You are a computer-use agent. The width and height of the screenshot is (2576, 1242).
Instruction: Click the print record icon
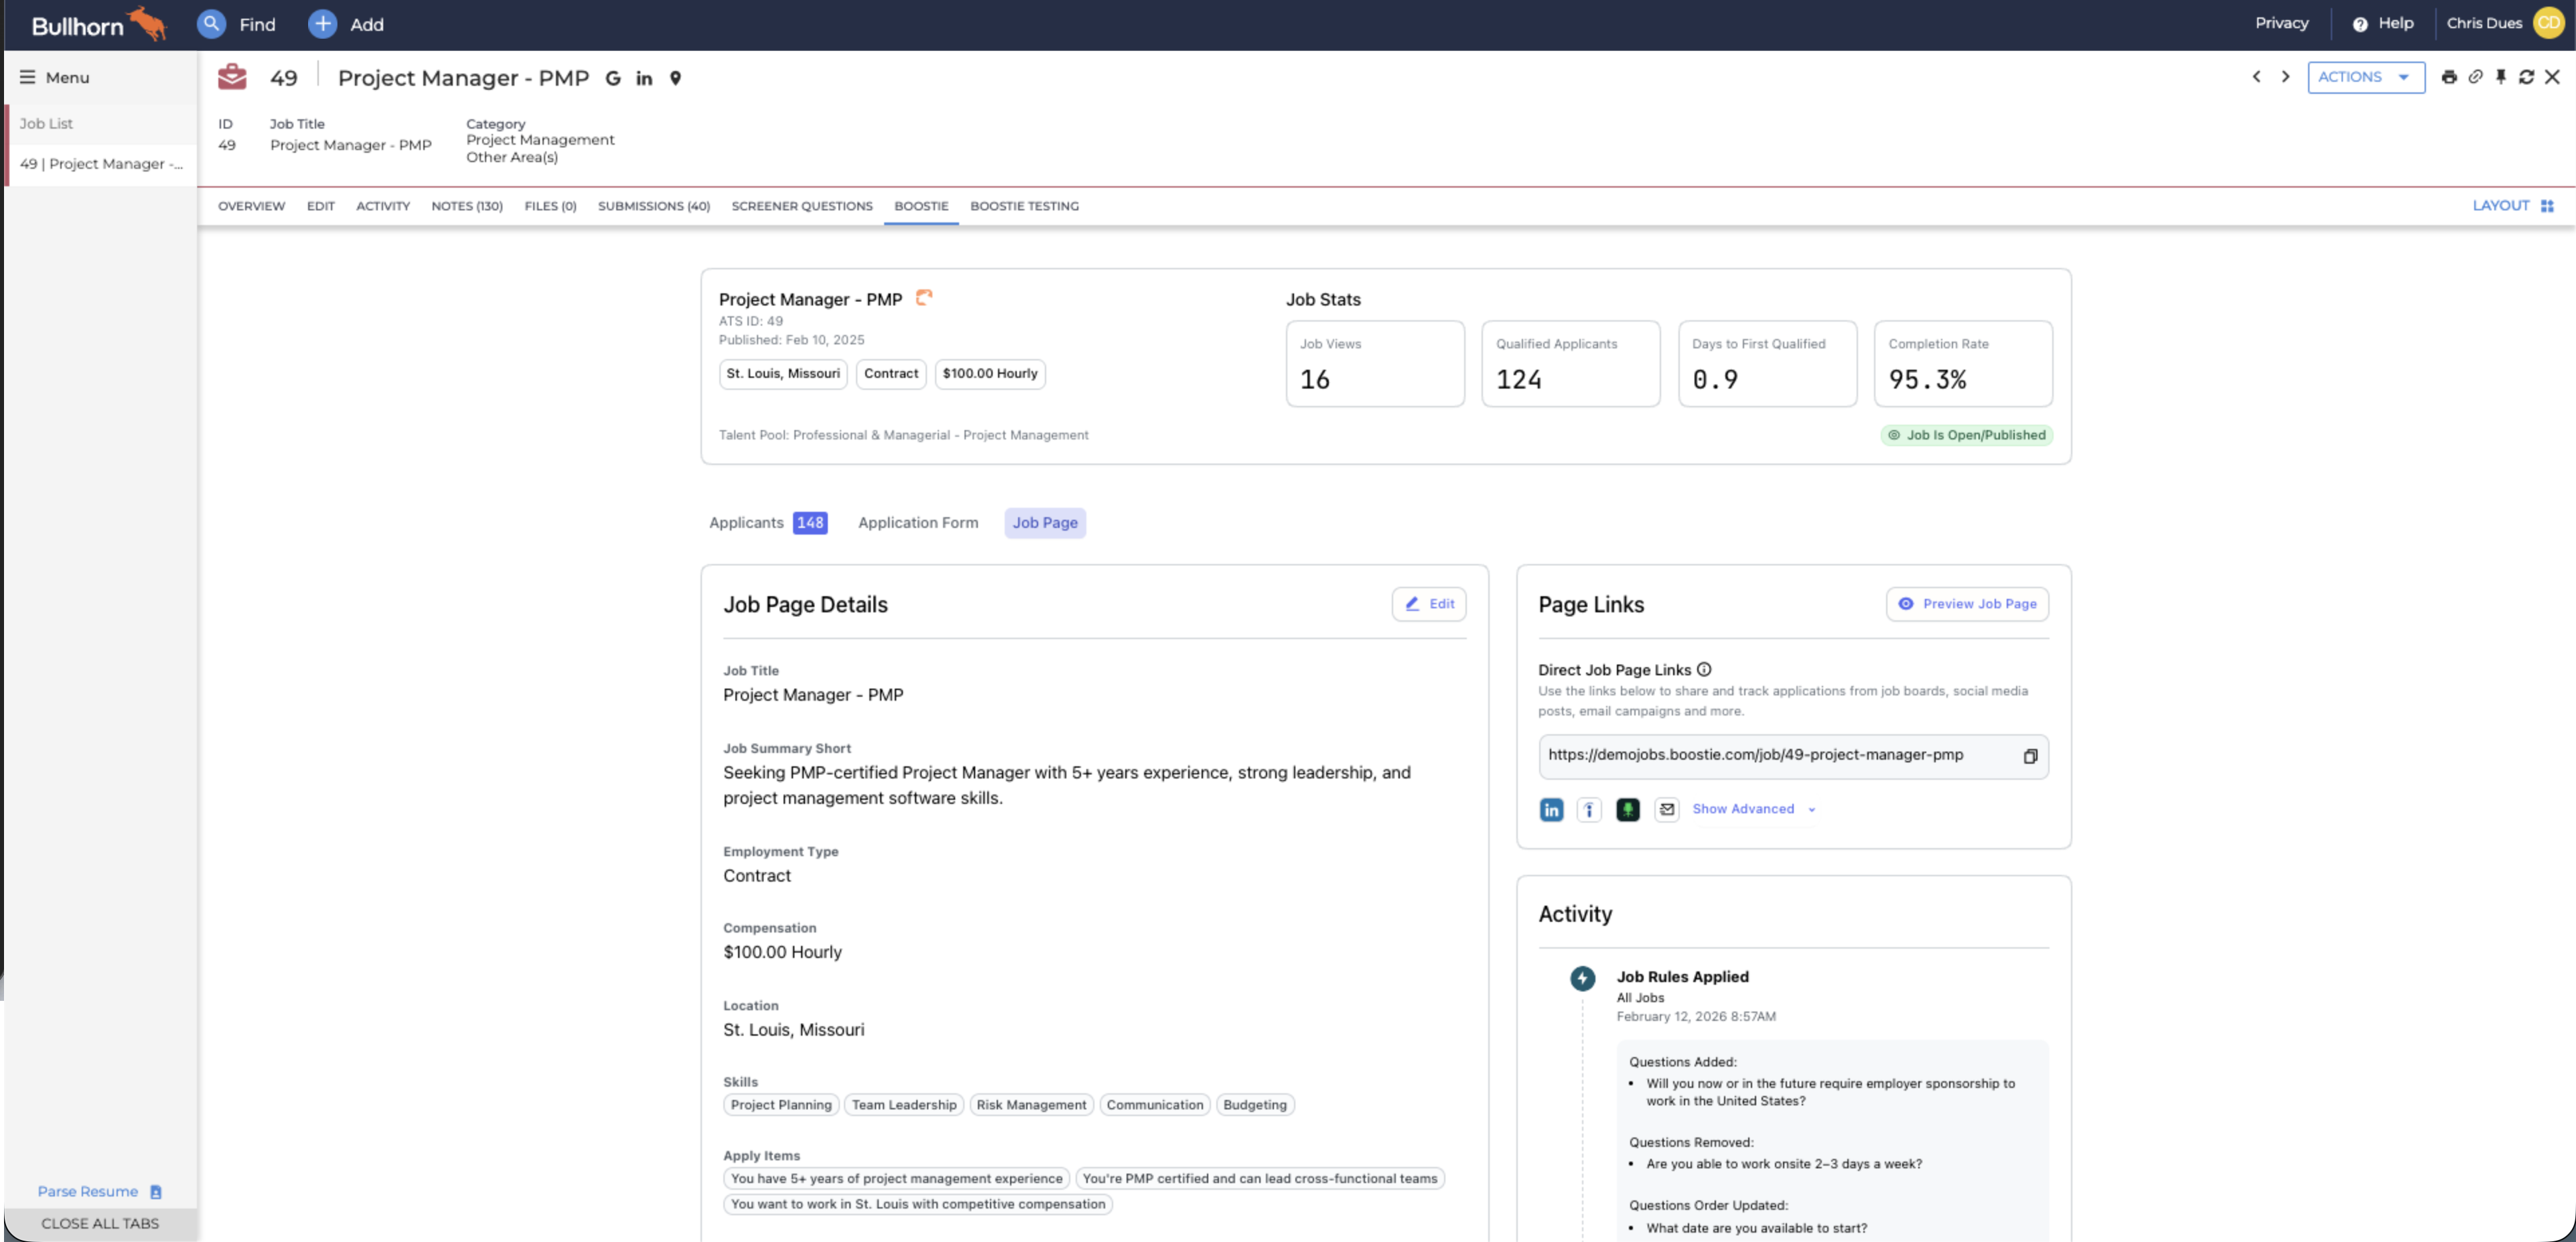pos(2449,77)
